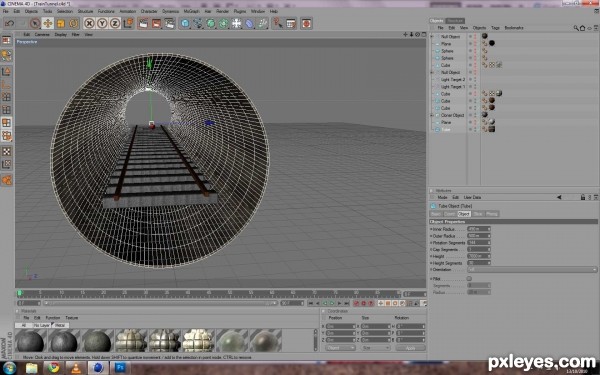Toggle the autokeying red record button

coord(363,303)
